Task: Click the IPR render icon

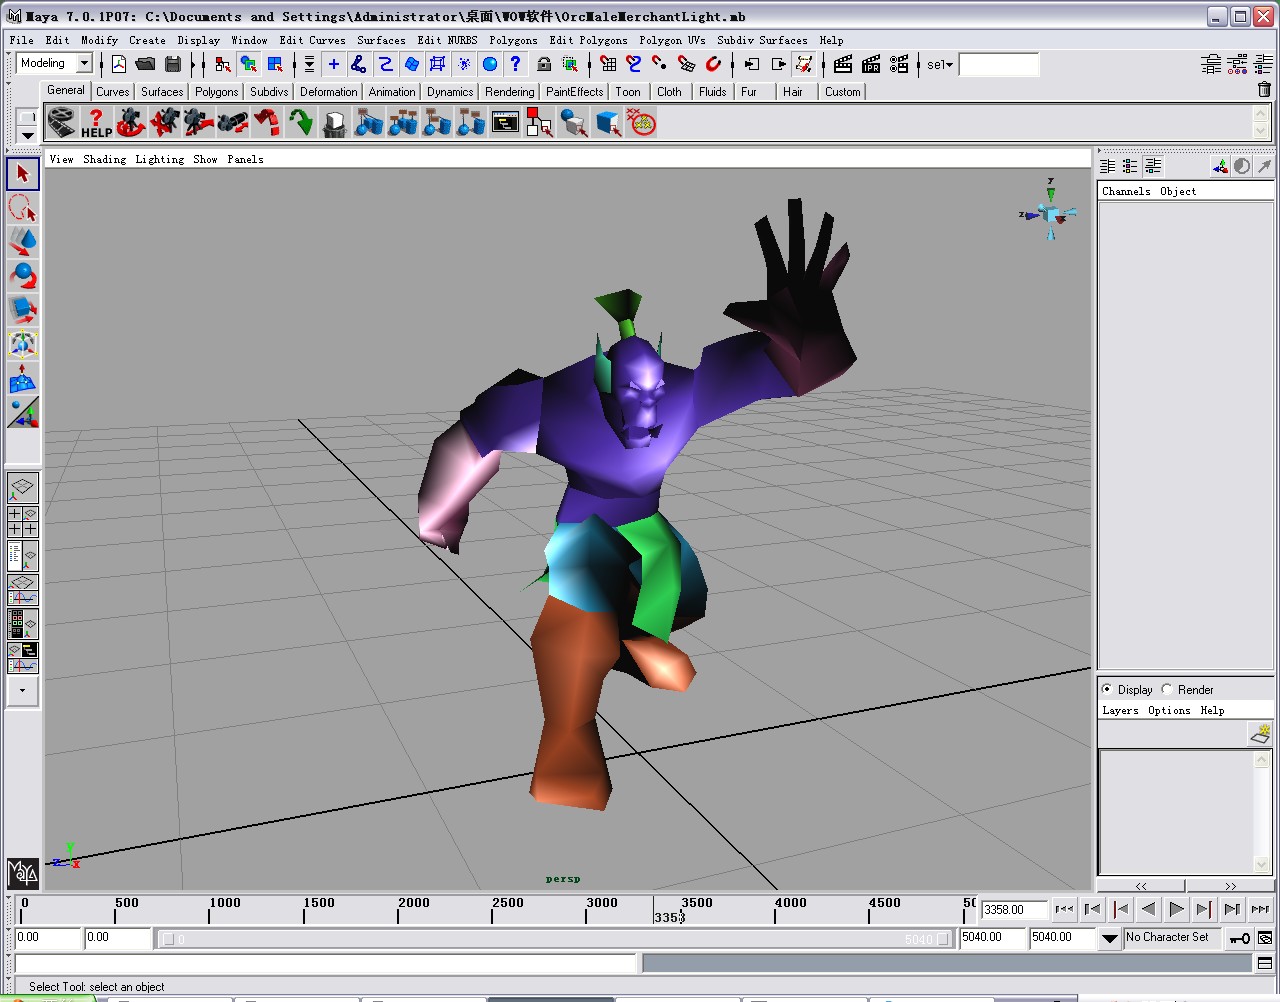Action: pos(871,64)
